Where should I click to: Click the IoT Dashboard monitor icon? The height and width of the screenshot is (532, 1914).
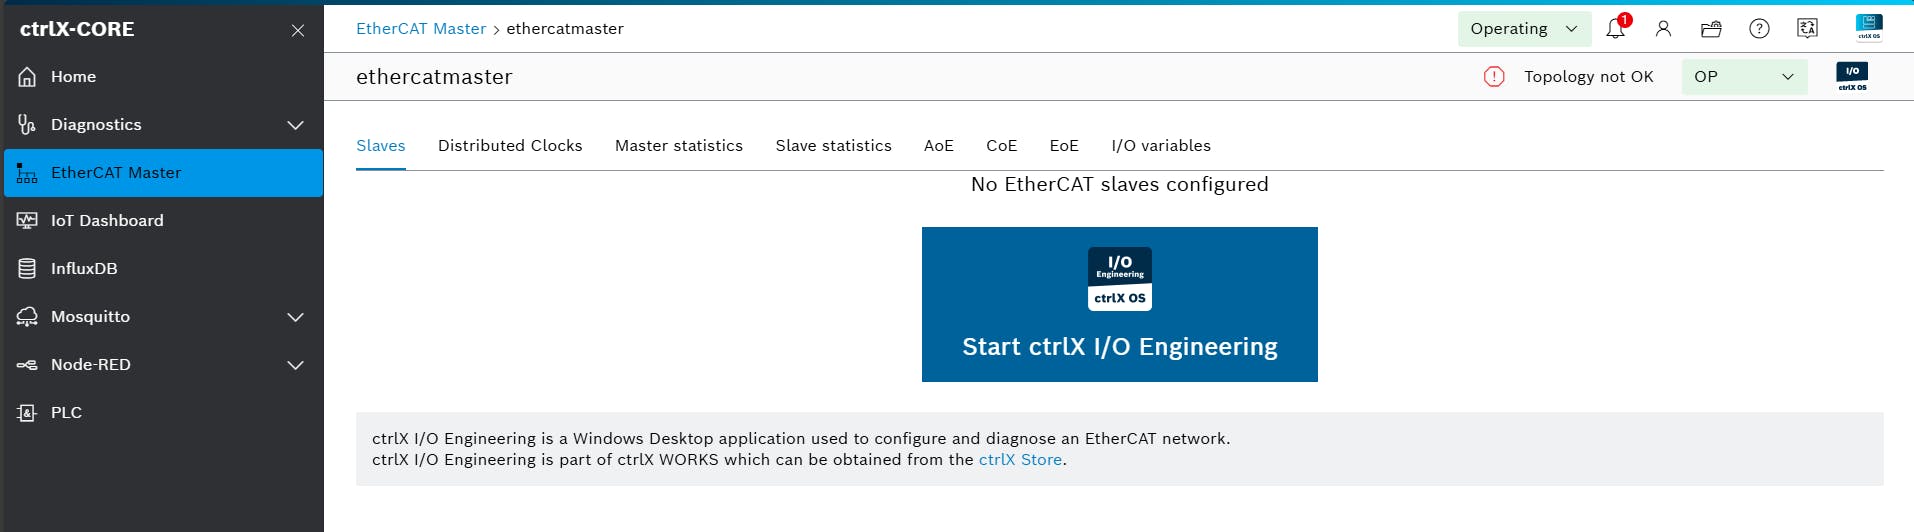pos(27,221)
